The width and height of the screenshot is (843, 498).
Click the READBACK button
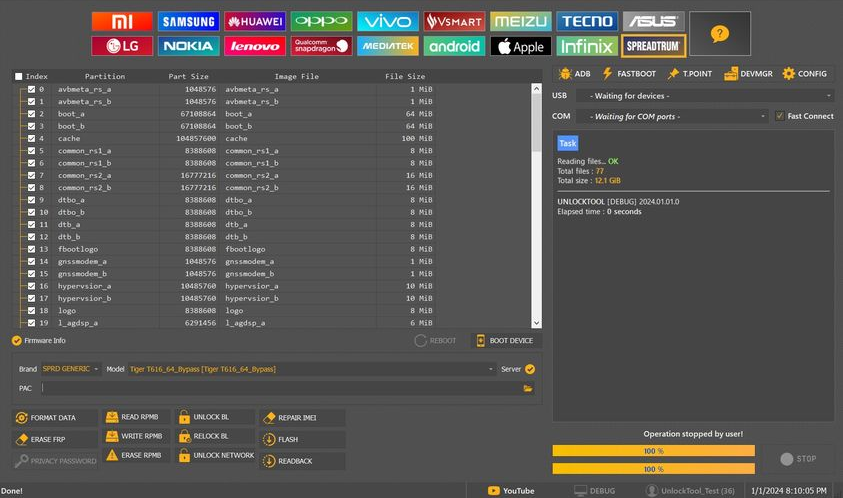tap(303, 461)
